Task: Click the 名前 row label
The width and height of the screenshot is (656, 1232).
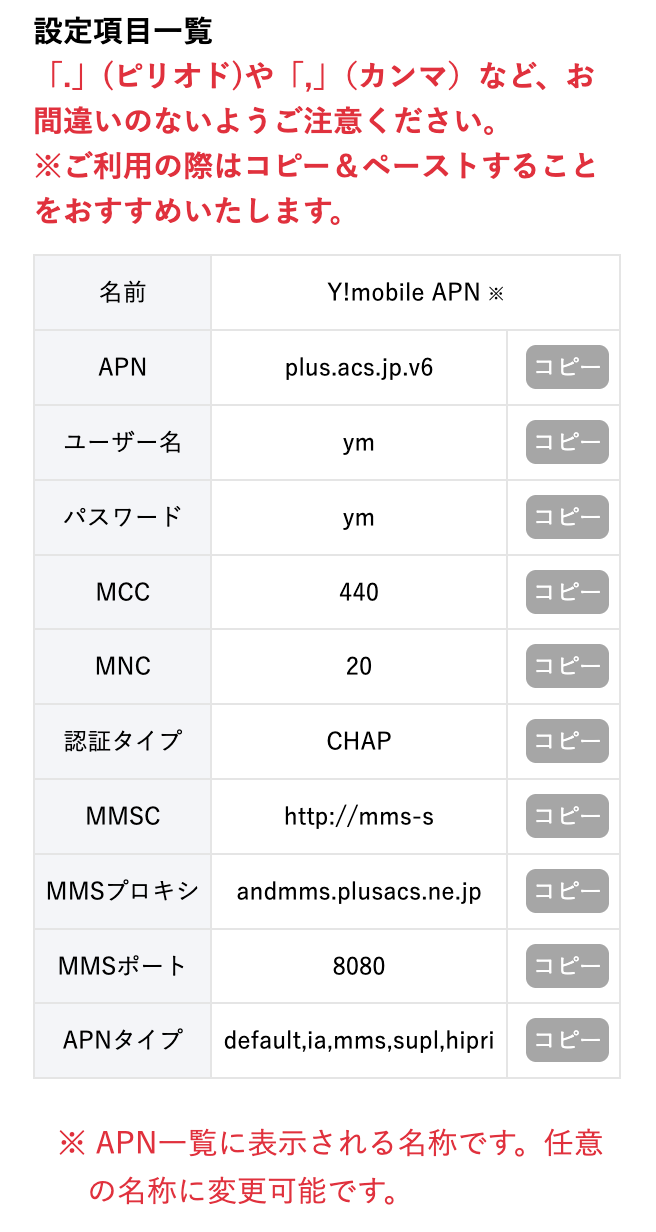Action: coord(123,293)
